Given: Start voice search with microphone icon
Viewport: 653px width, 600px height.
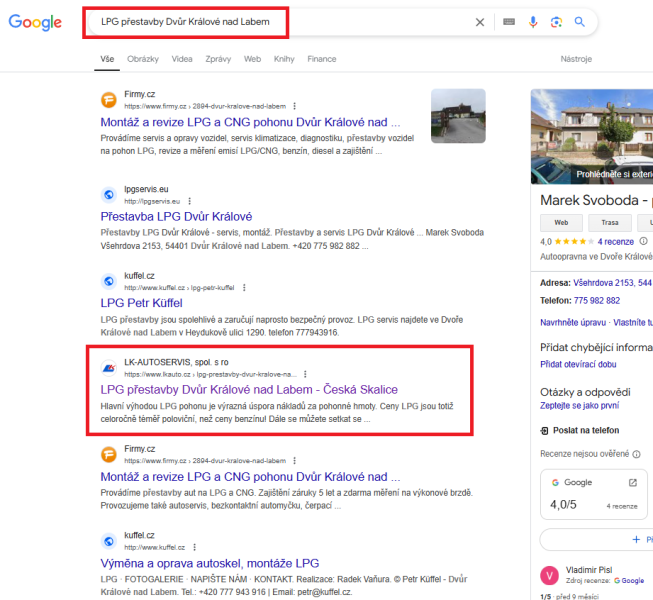Looking at the screenshot, I should coord(533,22).
